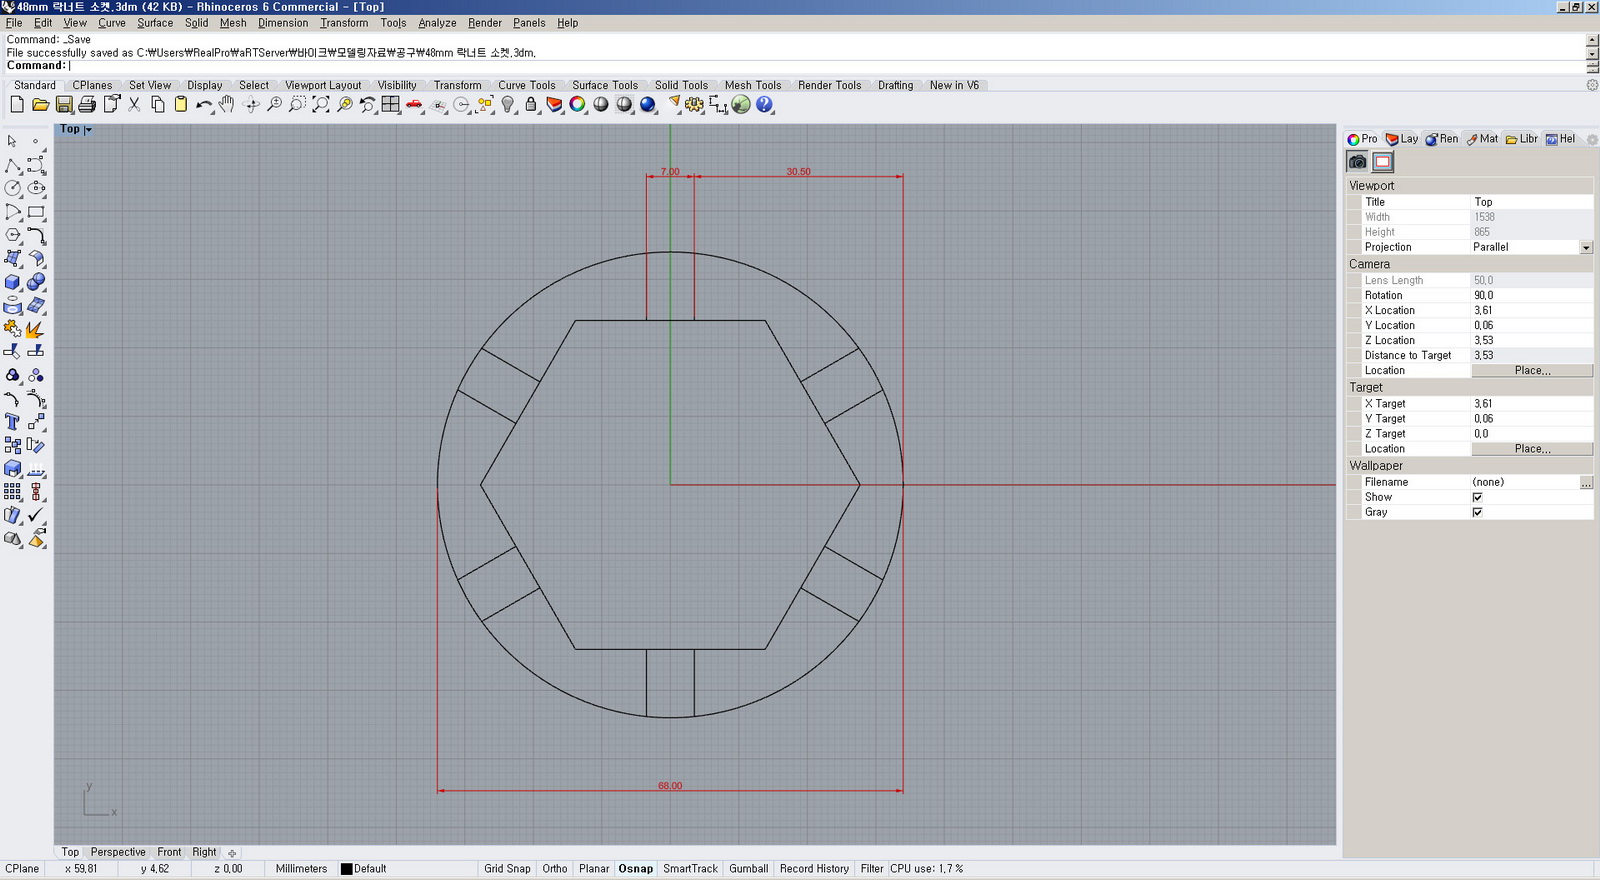Open the File menu
The image size is (1600, 880).
coord(14,23)
